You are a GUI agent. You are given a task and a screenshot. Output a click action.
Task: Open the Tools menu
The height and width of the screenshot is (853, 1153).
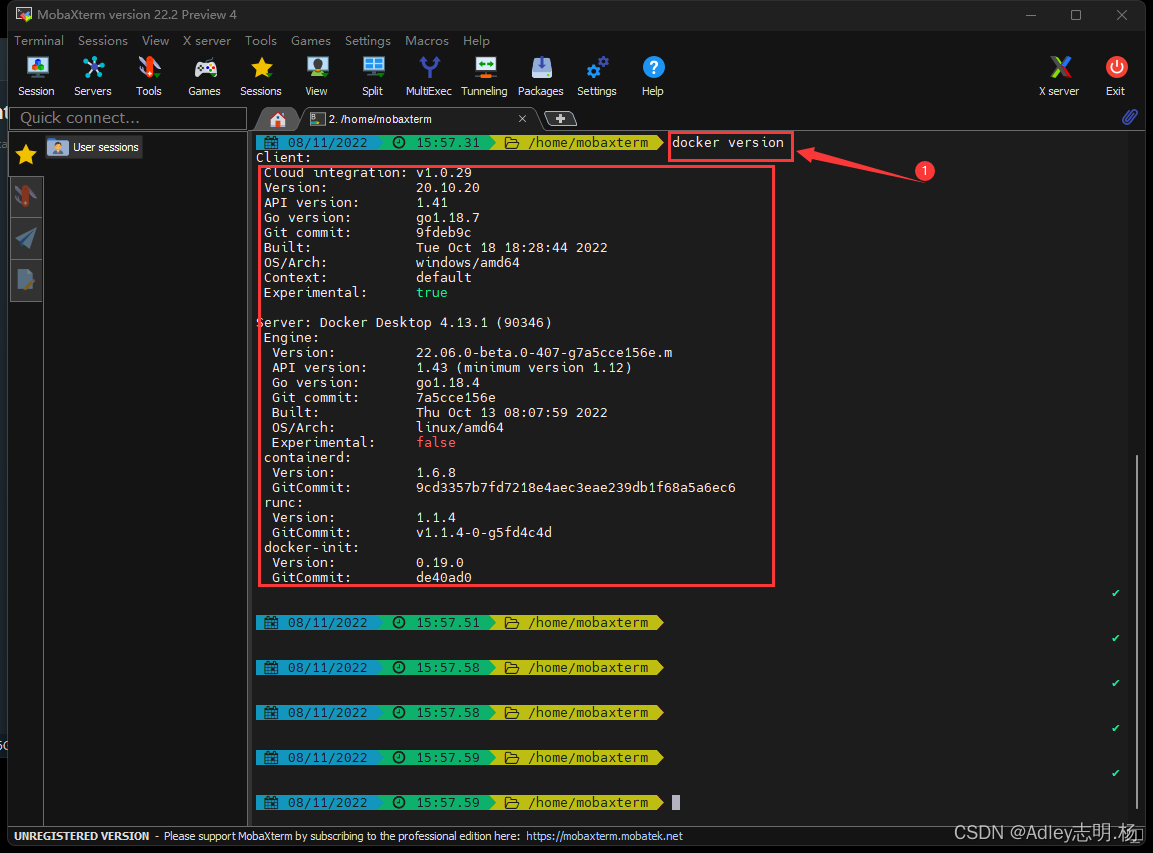pos(261,40)
